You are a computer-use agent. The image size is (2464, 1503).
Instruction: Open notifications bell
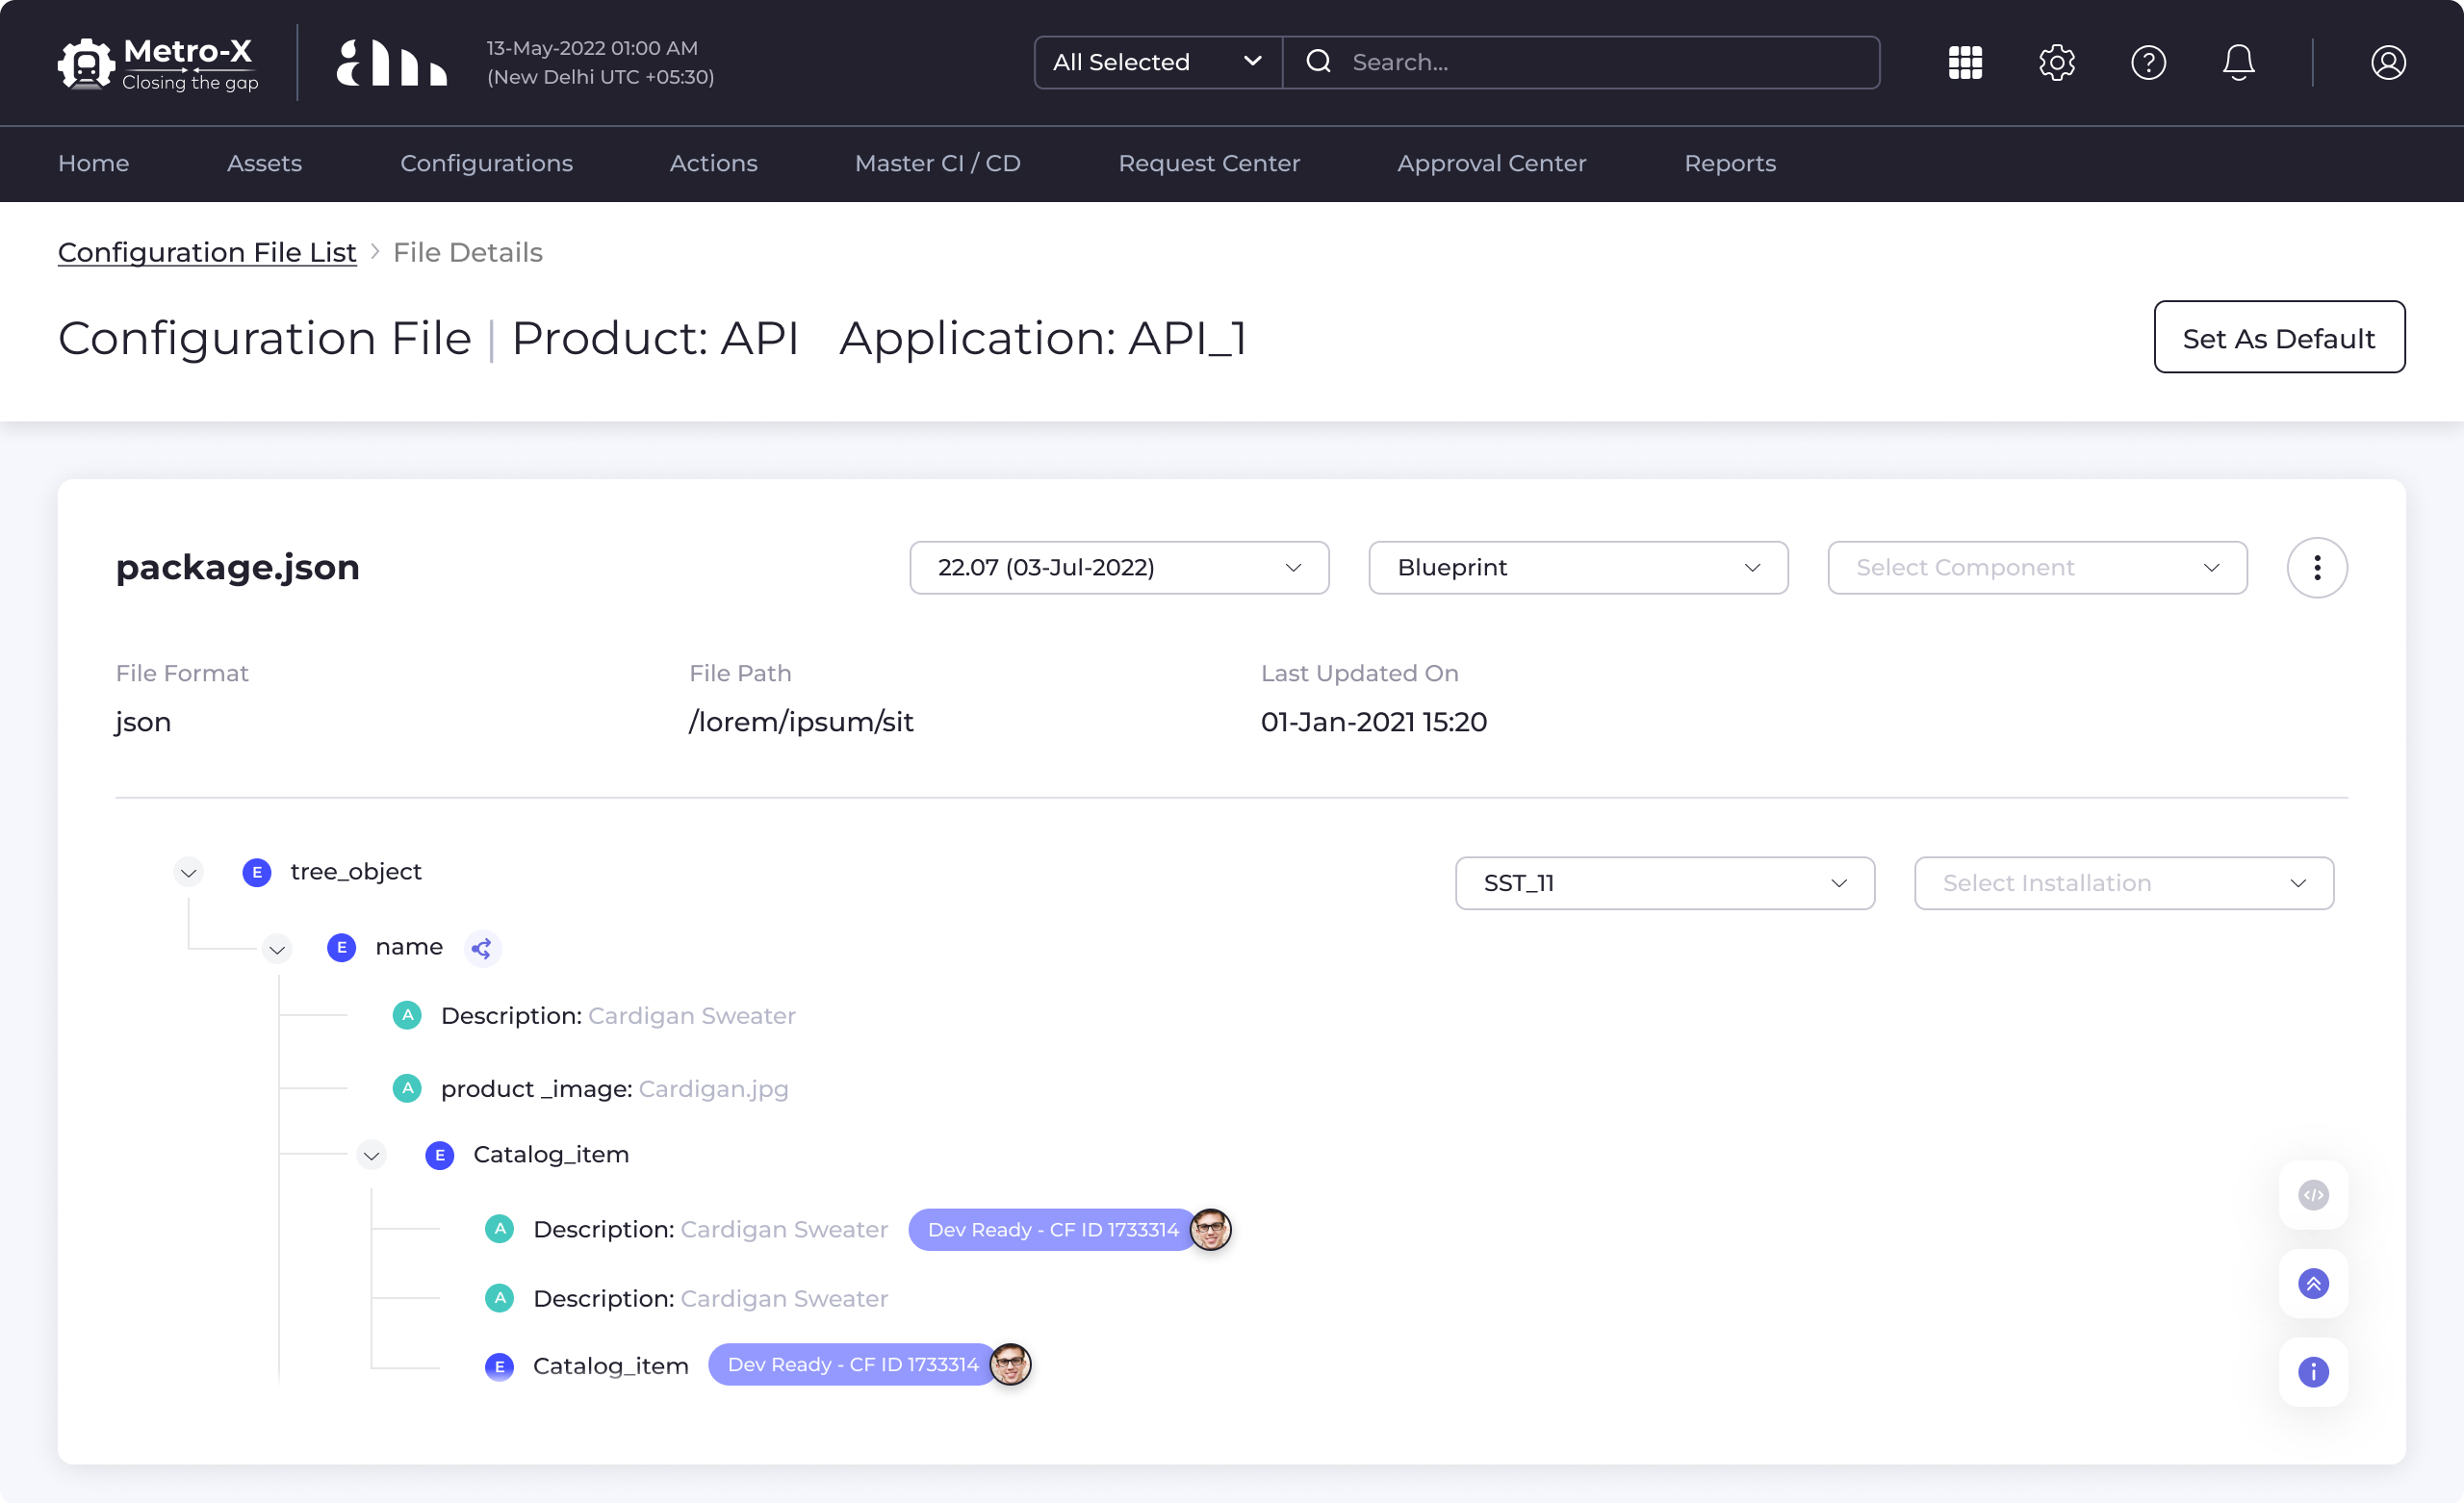point(2238,63)
